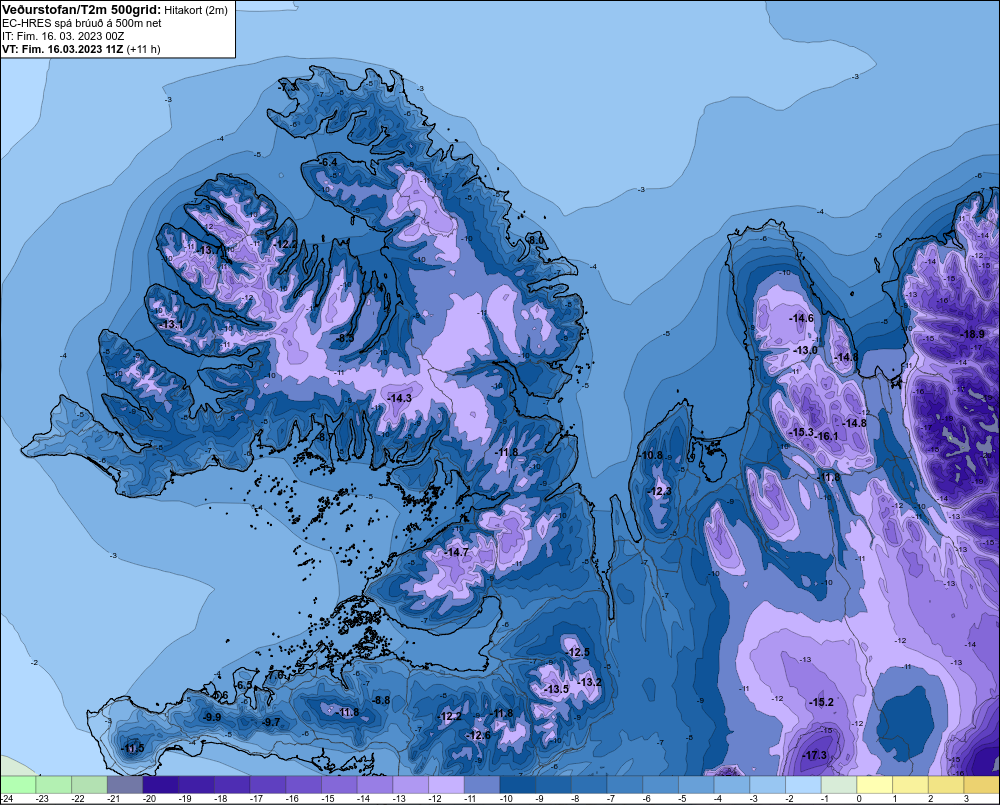
Task: Pick the pale lilac swatch between -12 and -11
Action: coord(446,785)
